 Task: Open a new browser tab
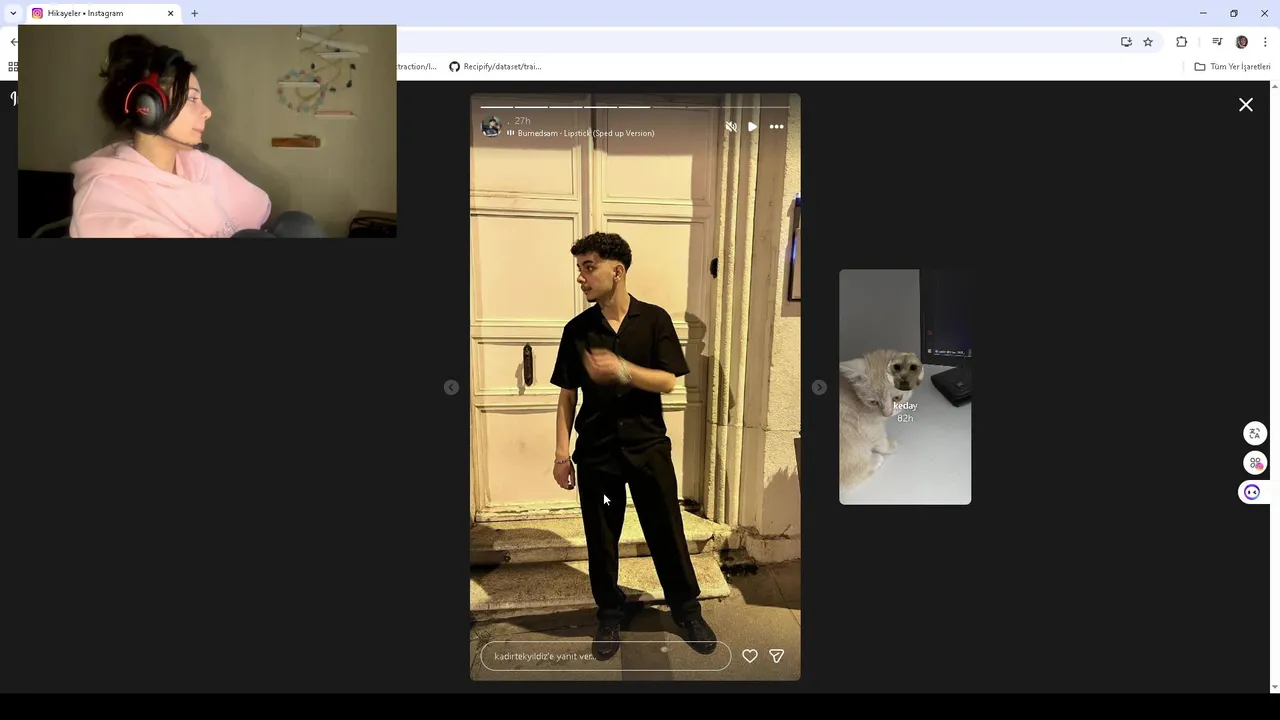click(194, 13)
